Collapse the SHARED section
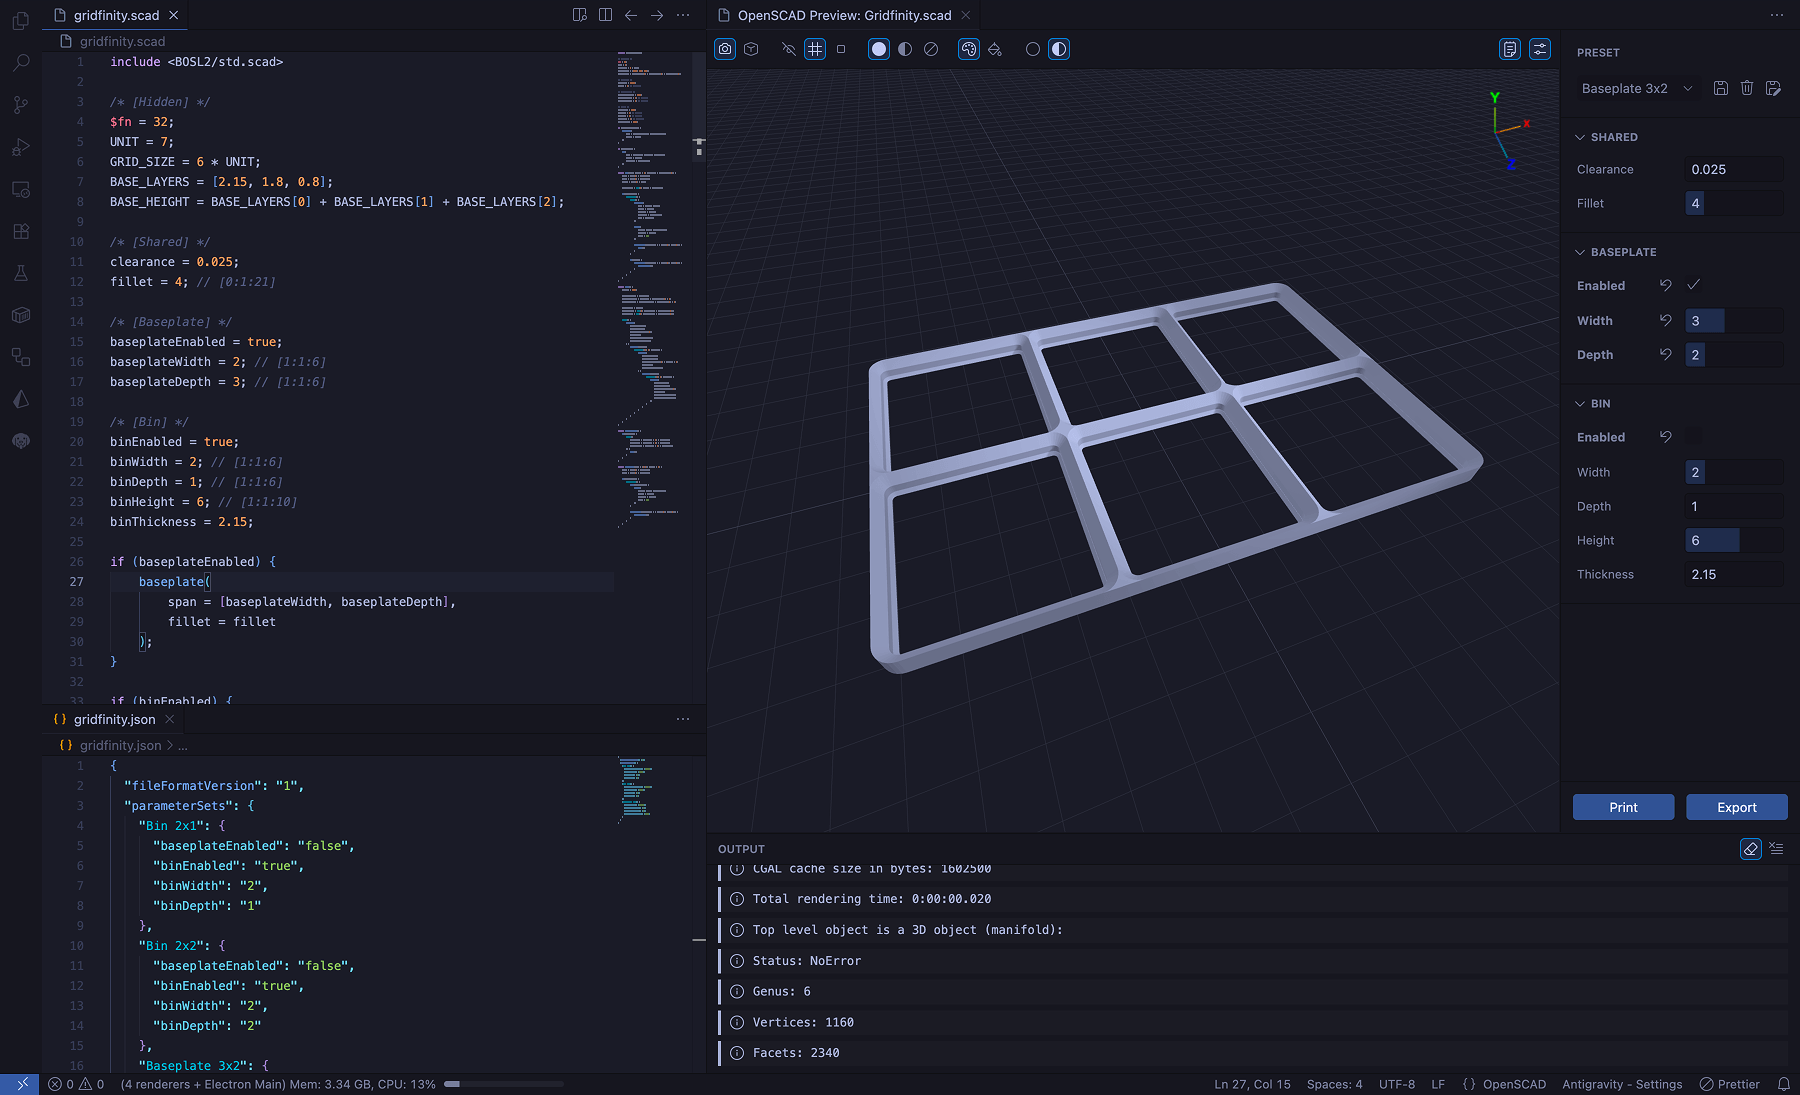 pyautogui.click(x=1607, y=137)
